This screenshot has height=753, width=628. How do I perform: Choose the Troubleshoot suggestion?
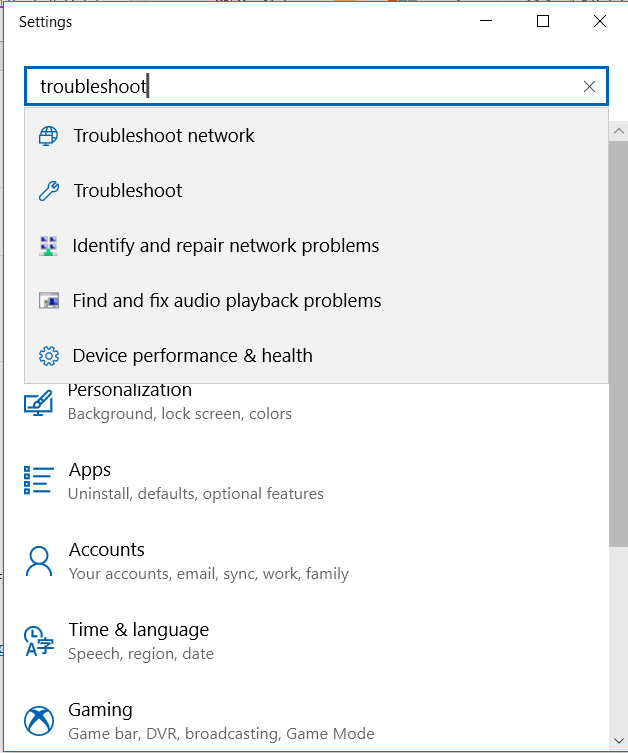click(x=316, y=191)
